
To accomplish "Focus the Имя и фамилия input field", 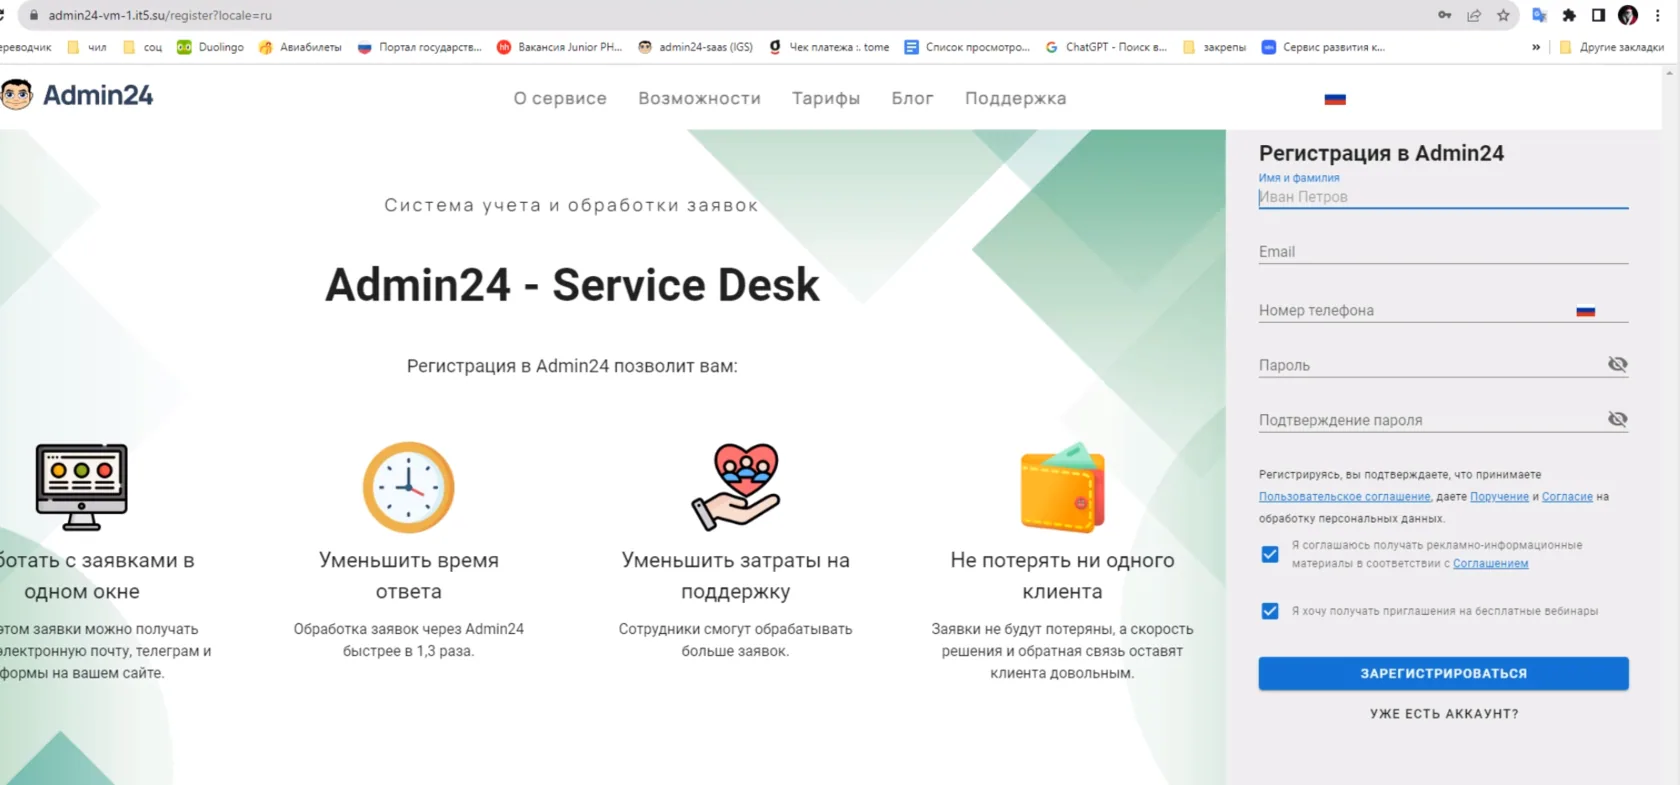I will click(1443, 197).
